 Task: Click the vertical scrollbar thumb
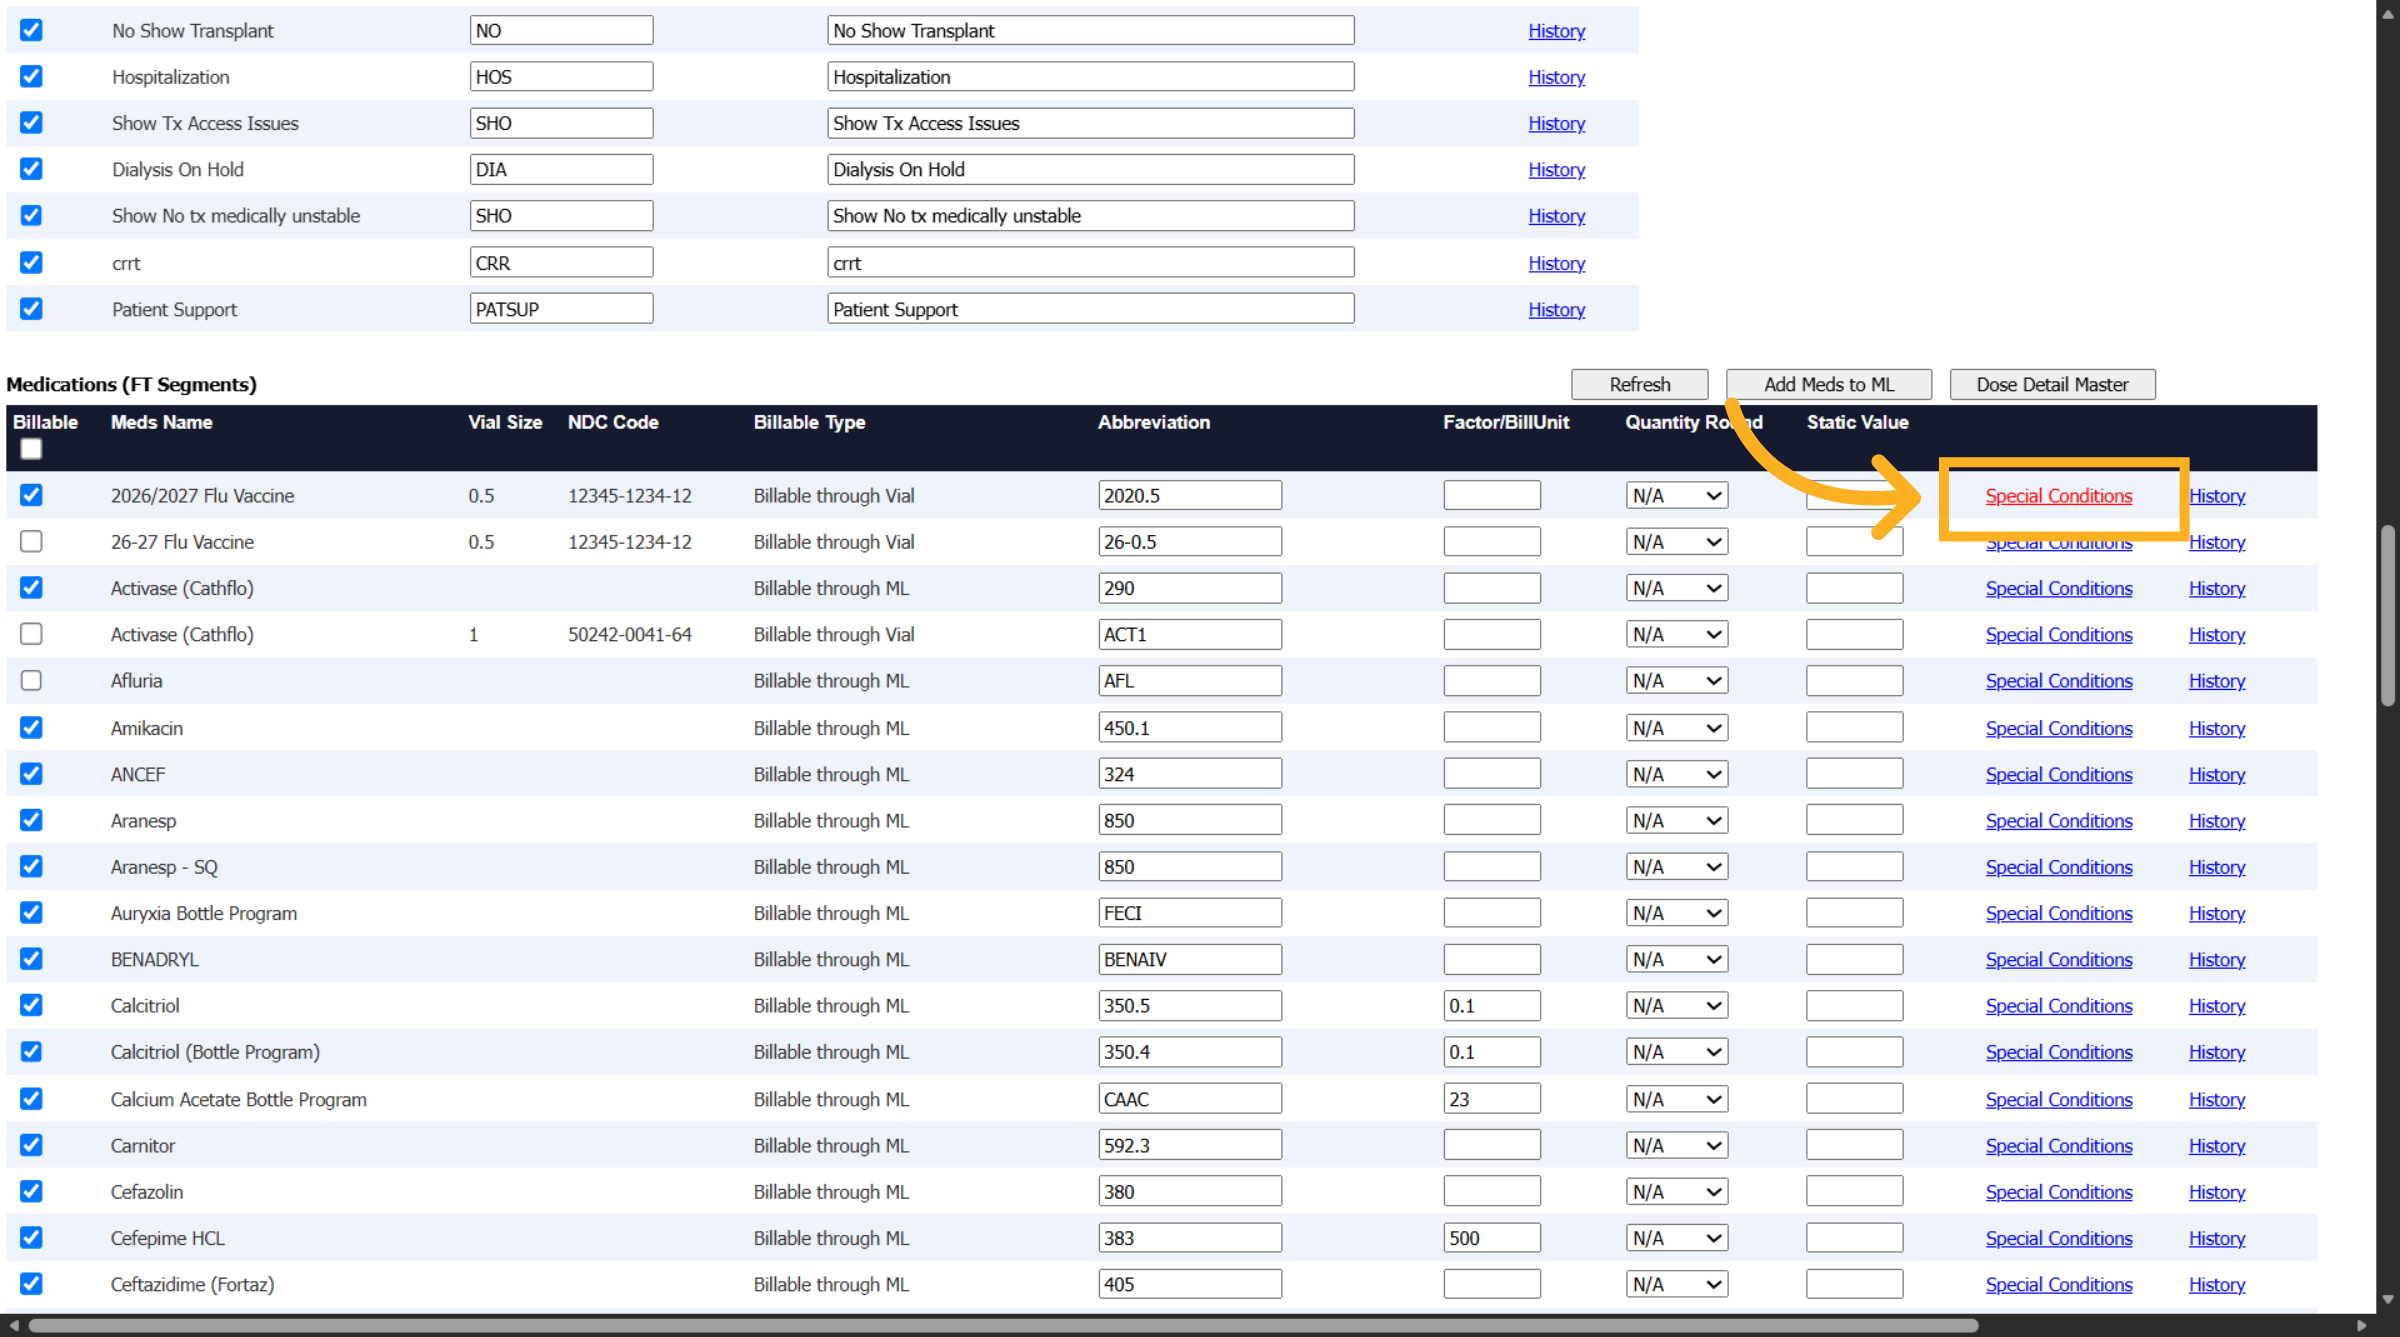pos(2388,615)
